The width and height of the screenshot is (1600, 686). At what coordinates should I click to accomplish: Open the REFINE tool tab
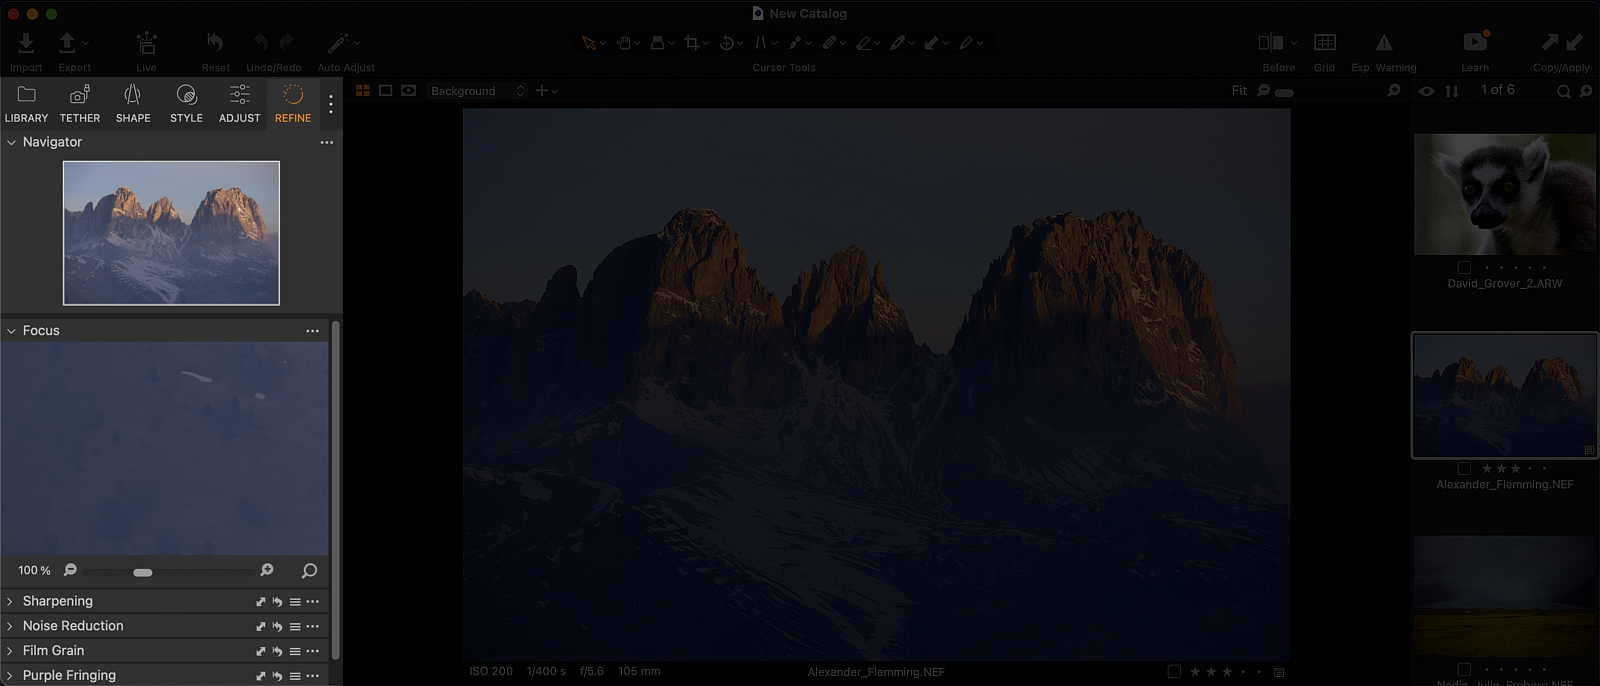click(293, 103)
